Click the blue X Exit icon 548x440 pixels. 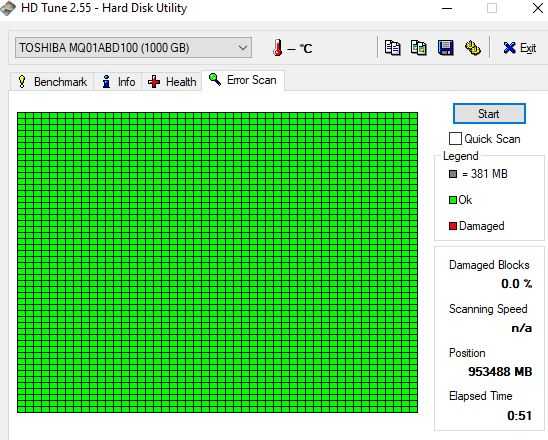click(510, 48)
